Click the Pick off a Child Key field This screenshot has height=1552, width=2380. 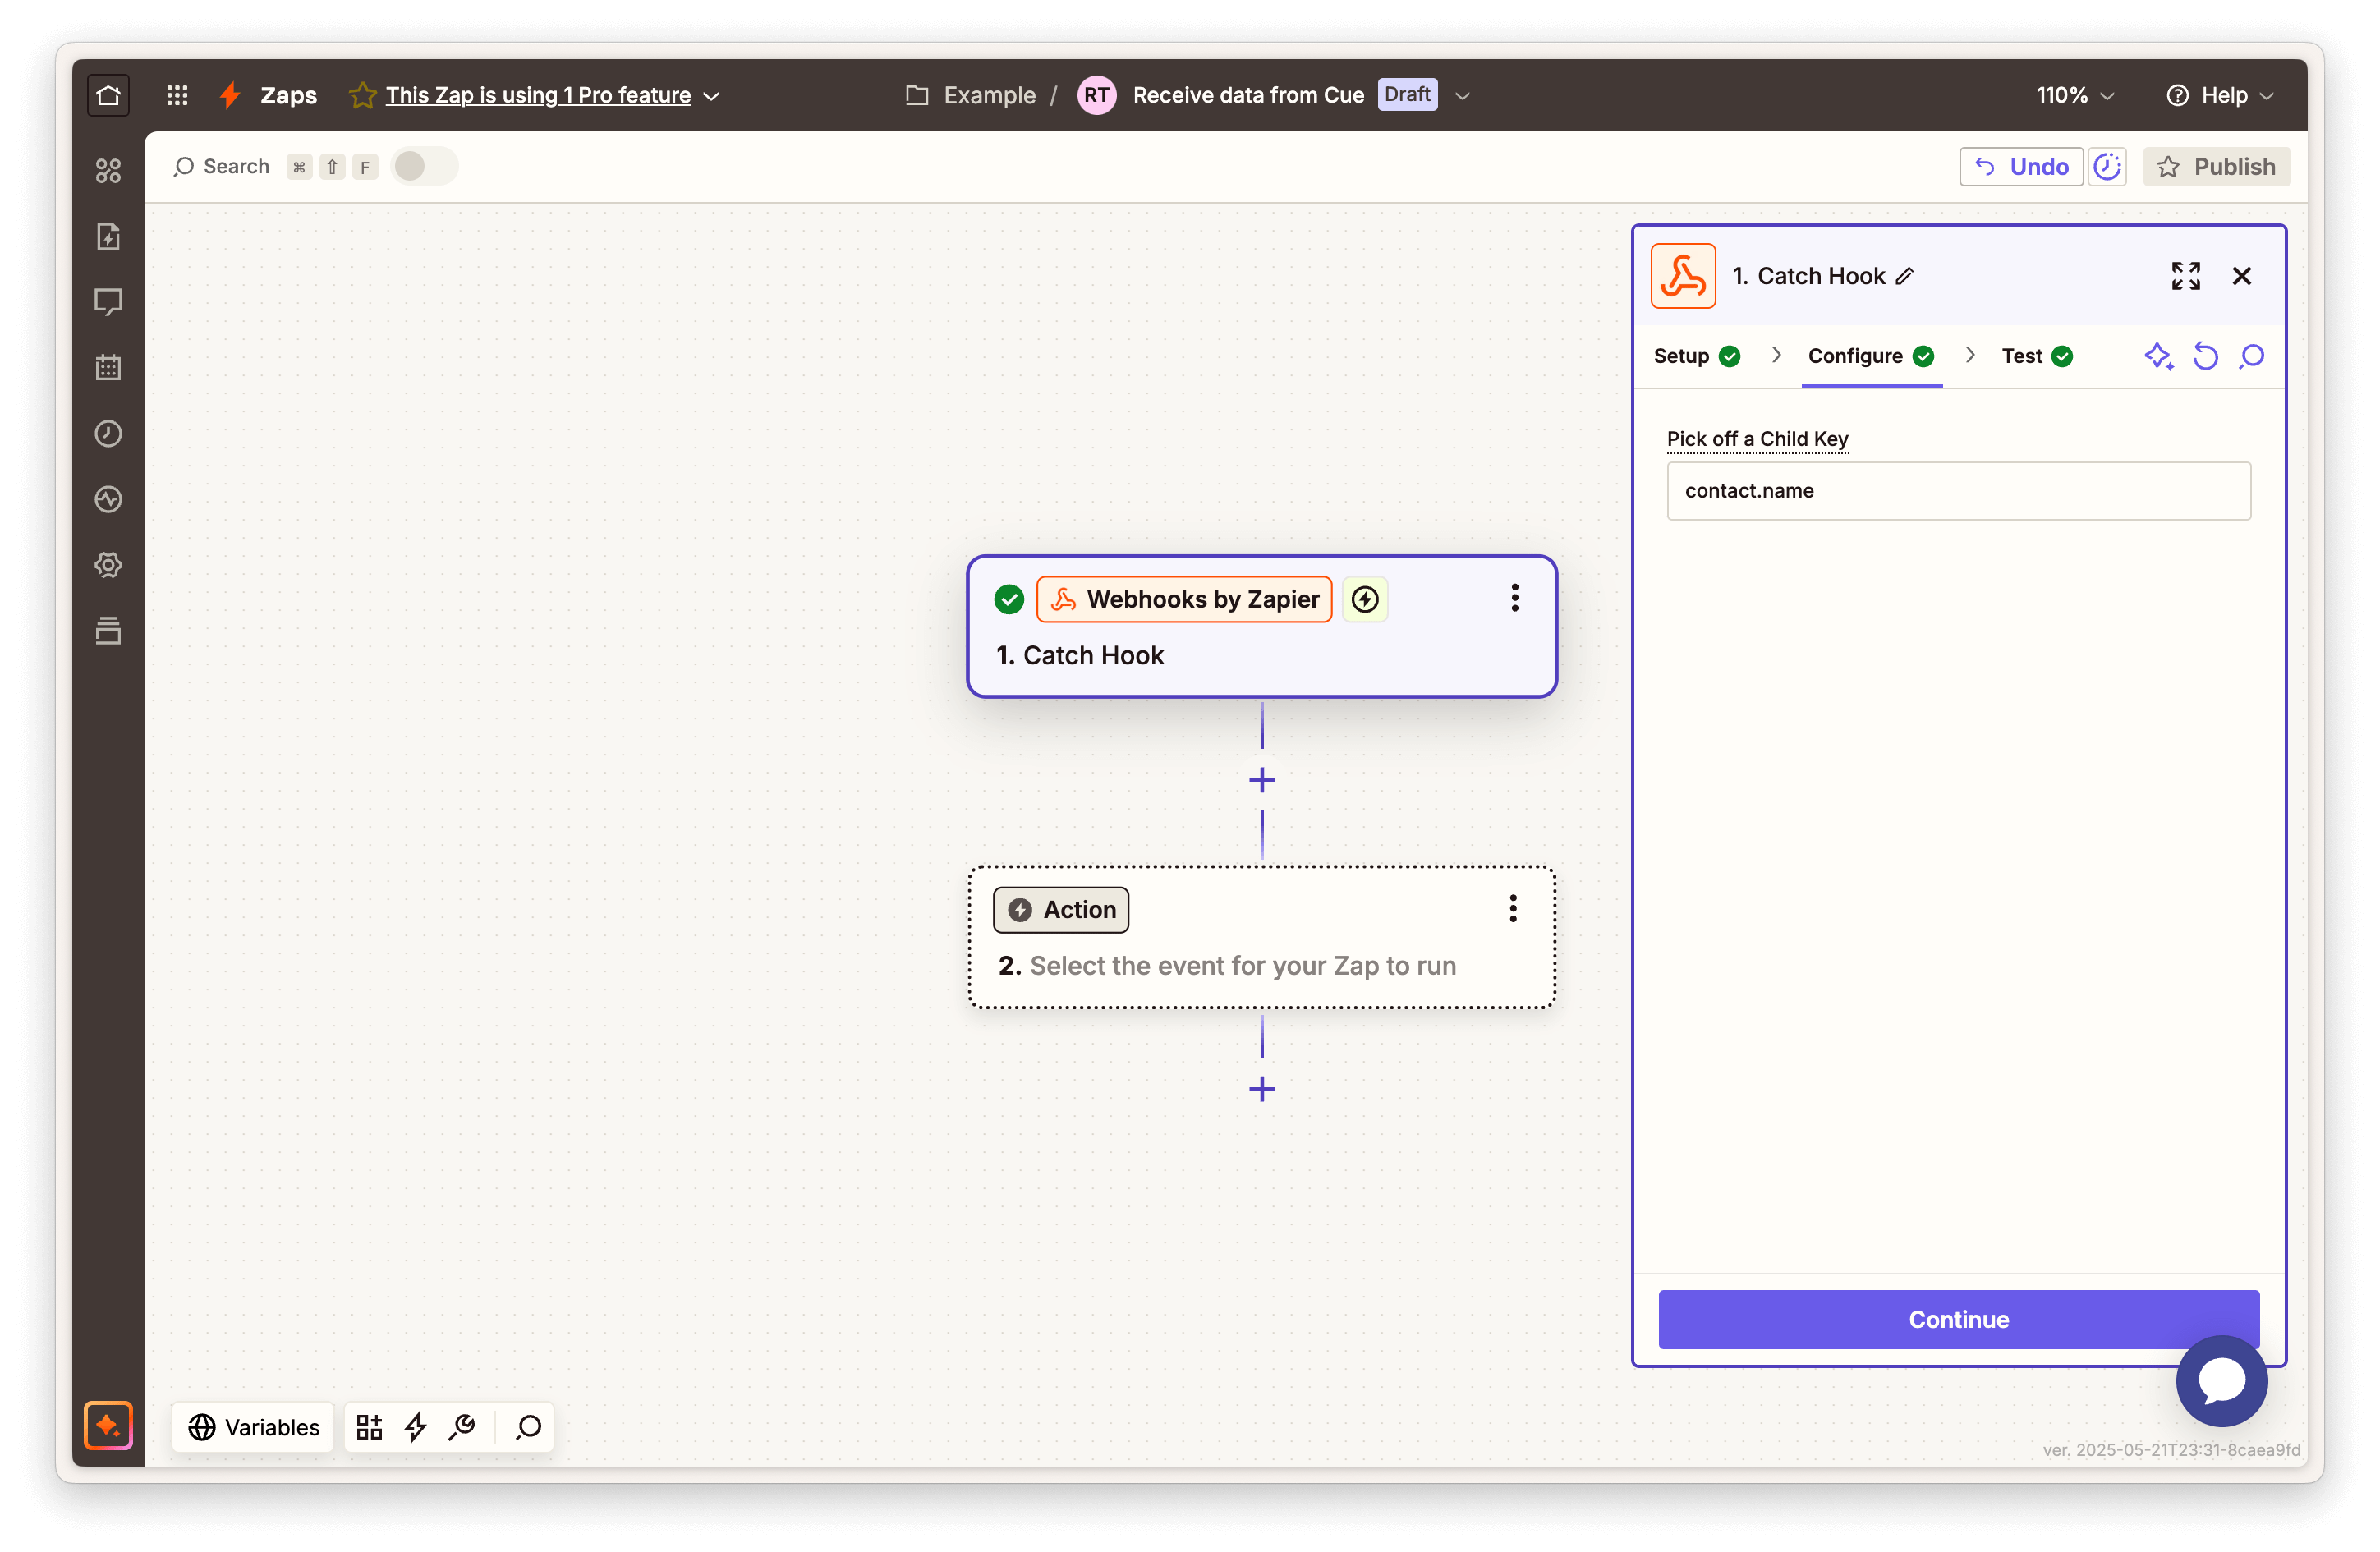tap(1958, 491)
